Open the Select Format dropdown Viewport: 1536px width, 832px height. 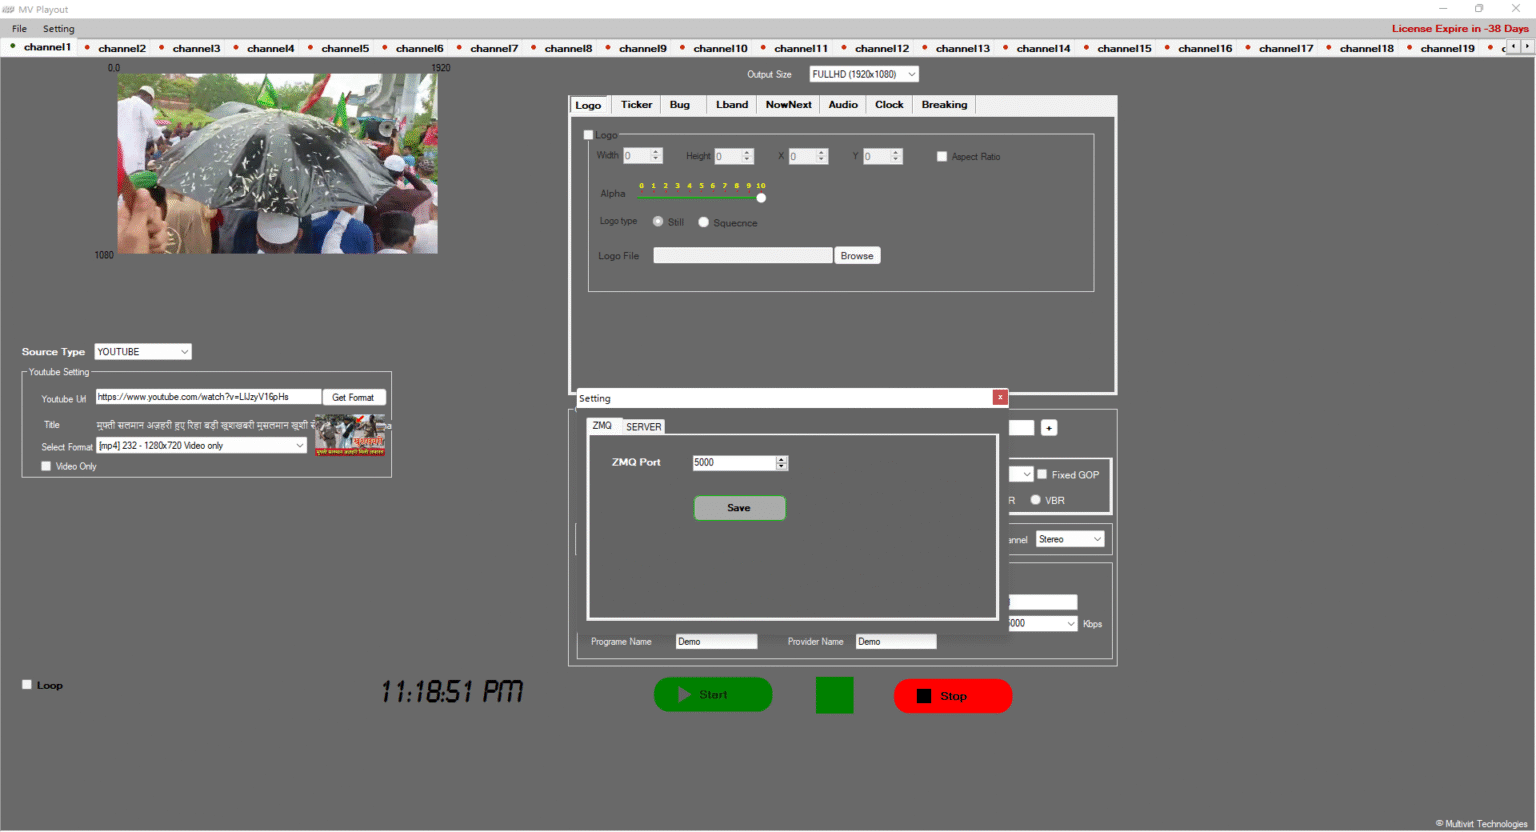click(x=201, y=446)
